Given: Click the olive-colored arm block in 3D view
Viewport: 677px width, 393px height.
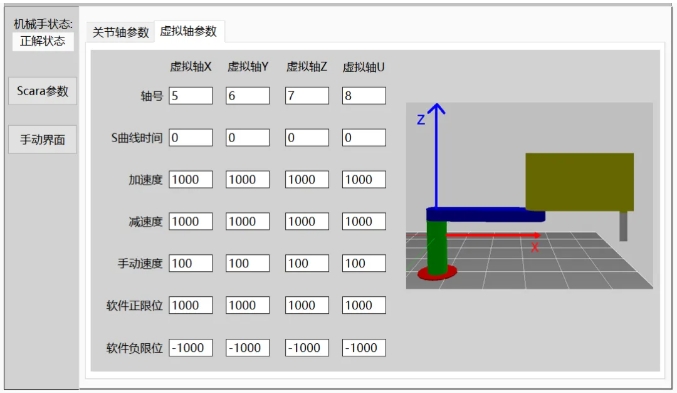Looking at the screenshot, I should tap(579, 182).
